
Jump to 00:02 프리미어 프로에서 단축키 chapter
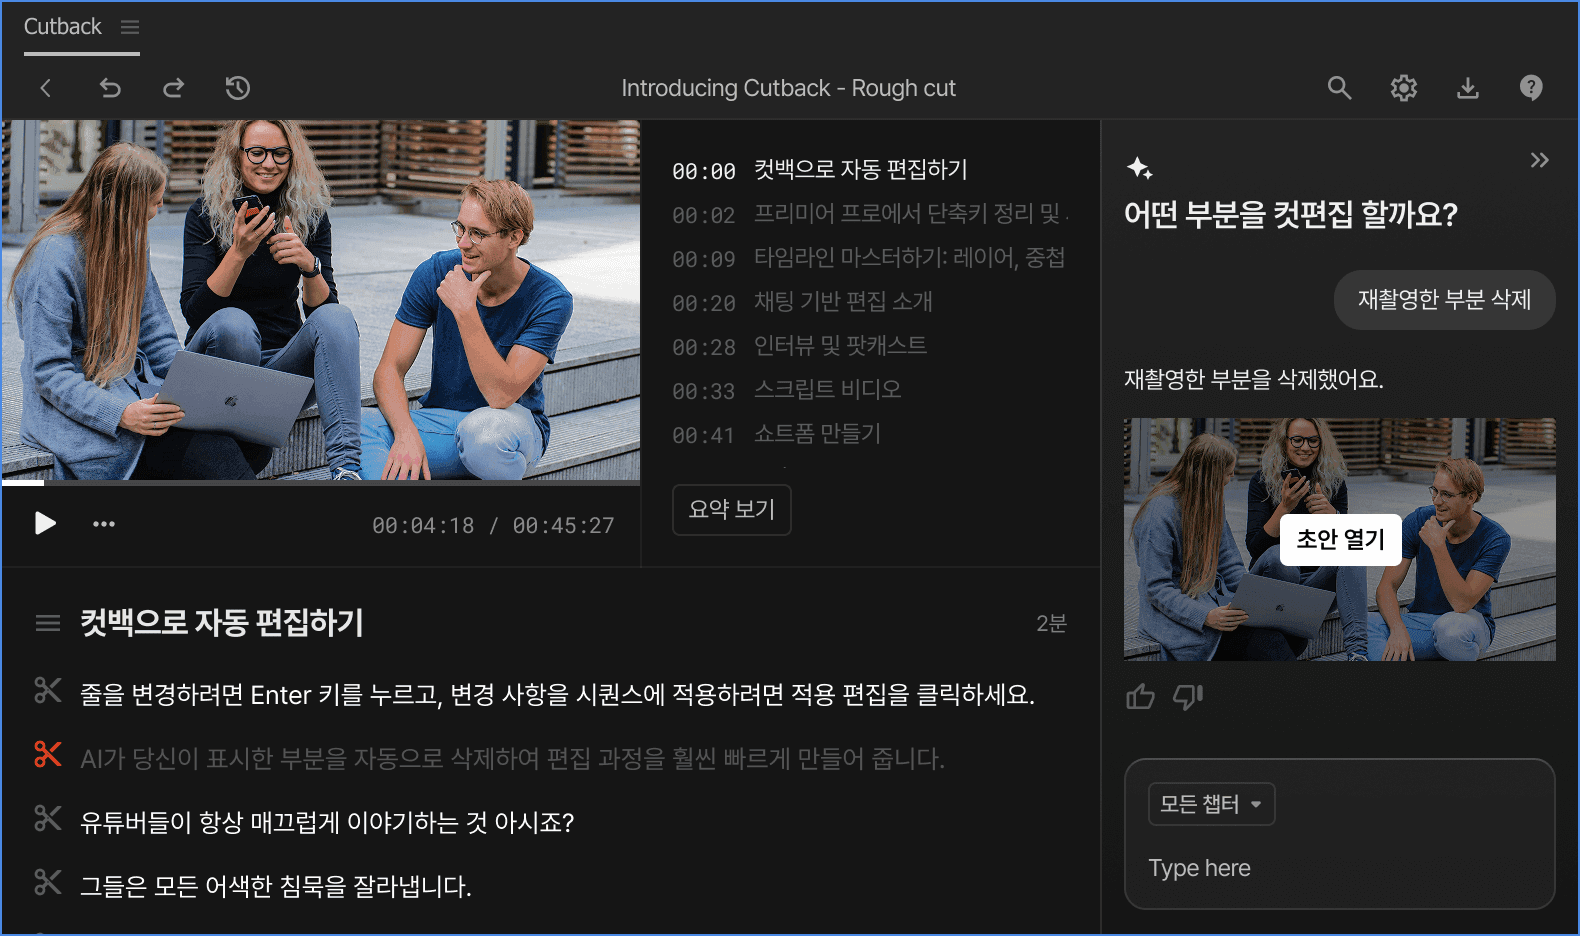[x=870, y=214]
